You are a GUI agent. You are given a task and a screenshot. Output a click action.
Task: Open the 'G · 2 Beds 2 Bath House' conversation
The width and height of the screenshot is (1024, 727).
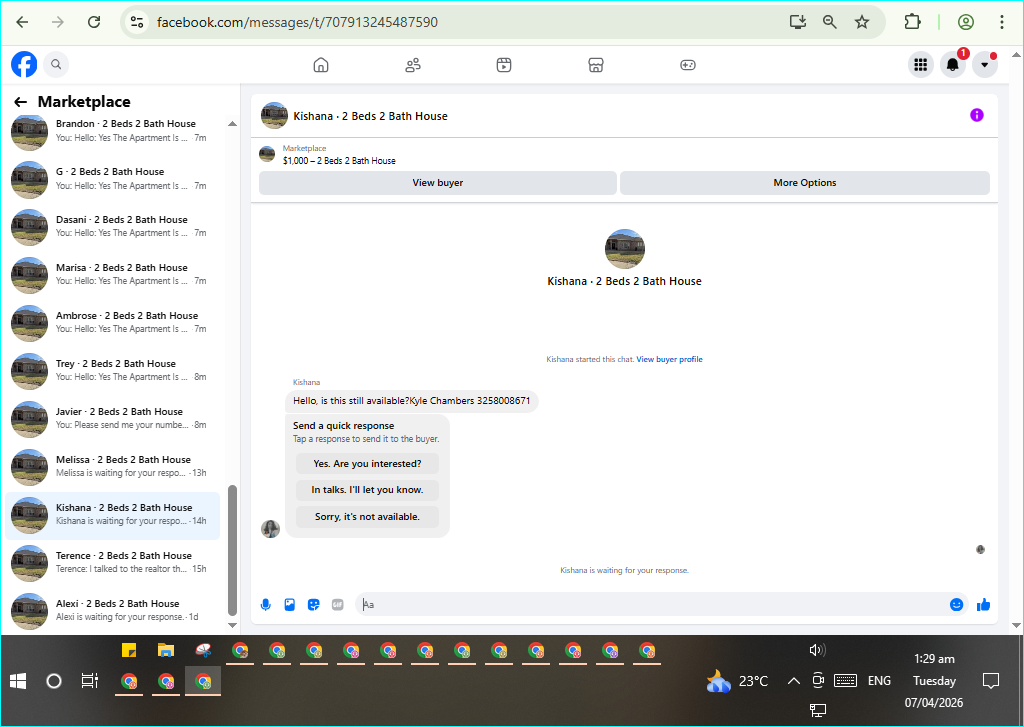coord(112,179)
